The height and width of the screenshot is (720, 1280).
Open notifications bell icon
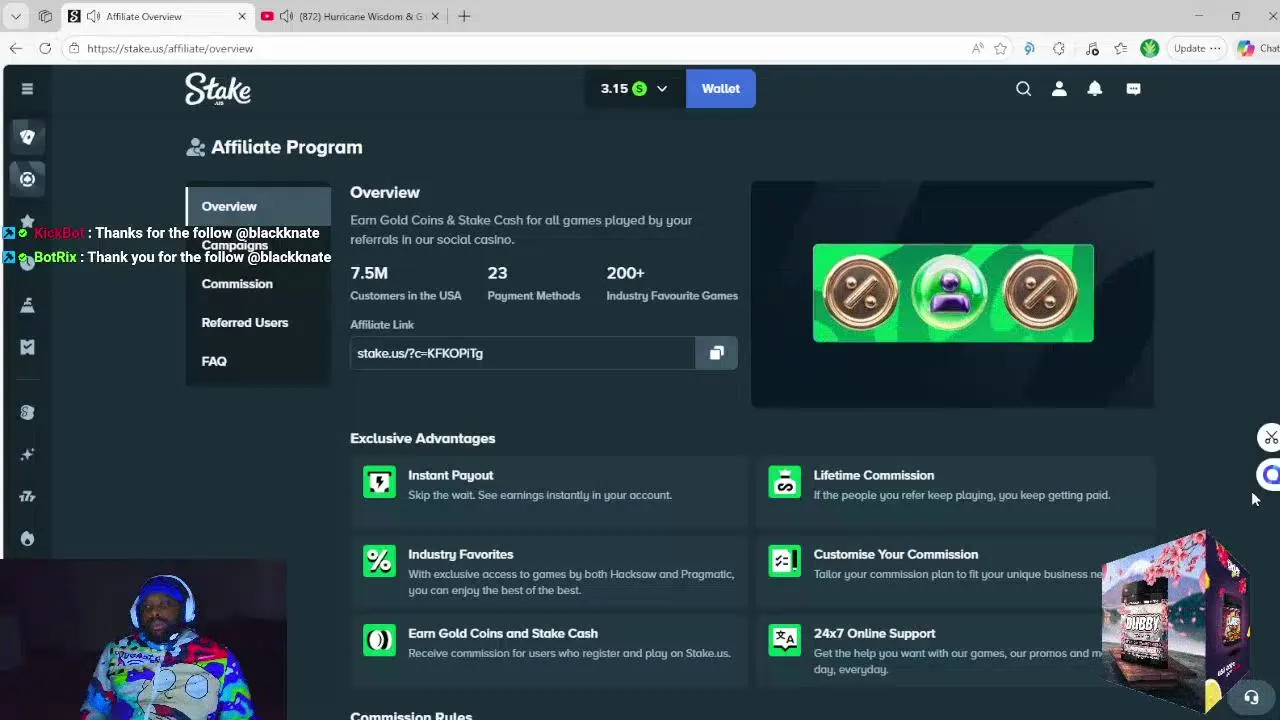point(1095,89)
